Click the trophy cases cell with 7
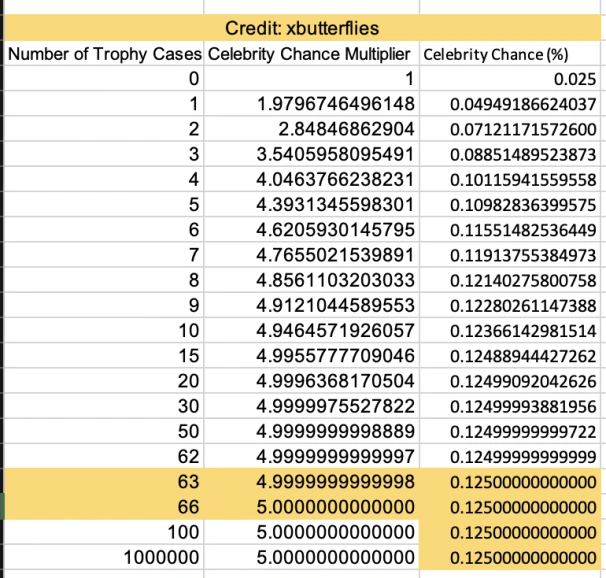Viewport: 606px width, 578px height. (x=104, y=255)
